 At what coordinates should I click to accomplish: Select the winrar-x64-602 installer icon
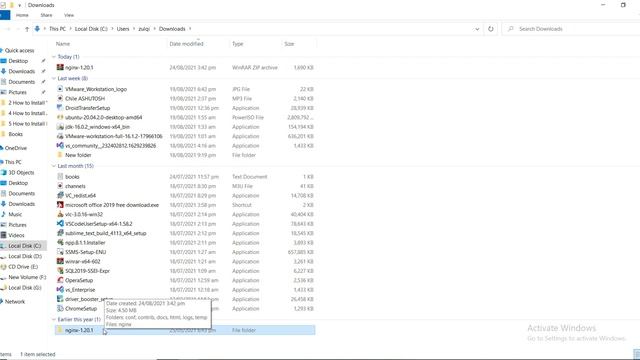(x=60, y=261)
